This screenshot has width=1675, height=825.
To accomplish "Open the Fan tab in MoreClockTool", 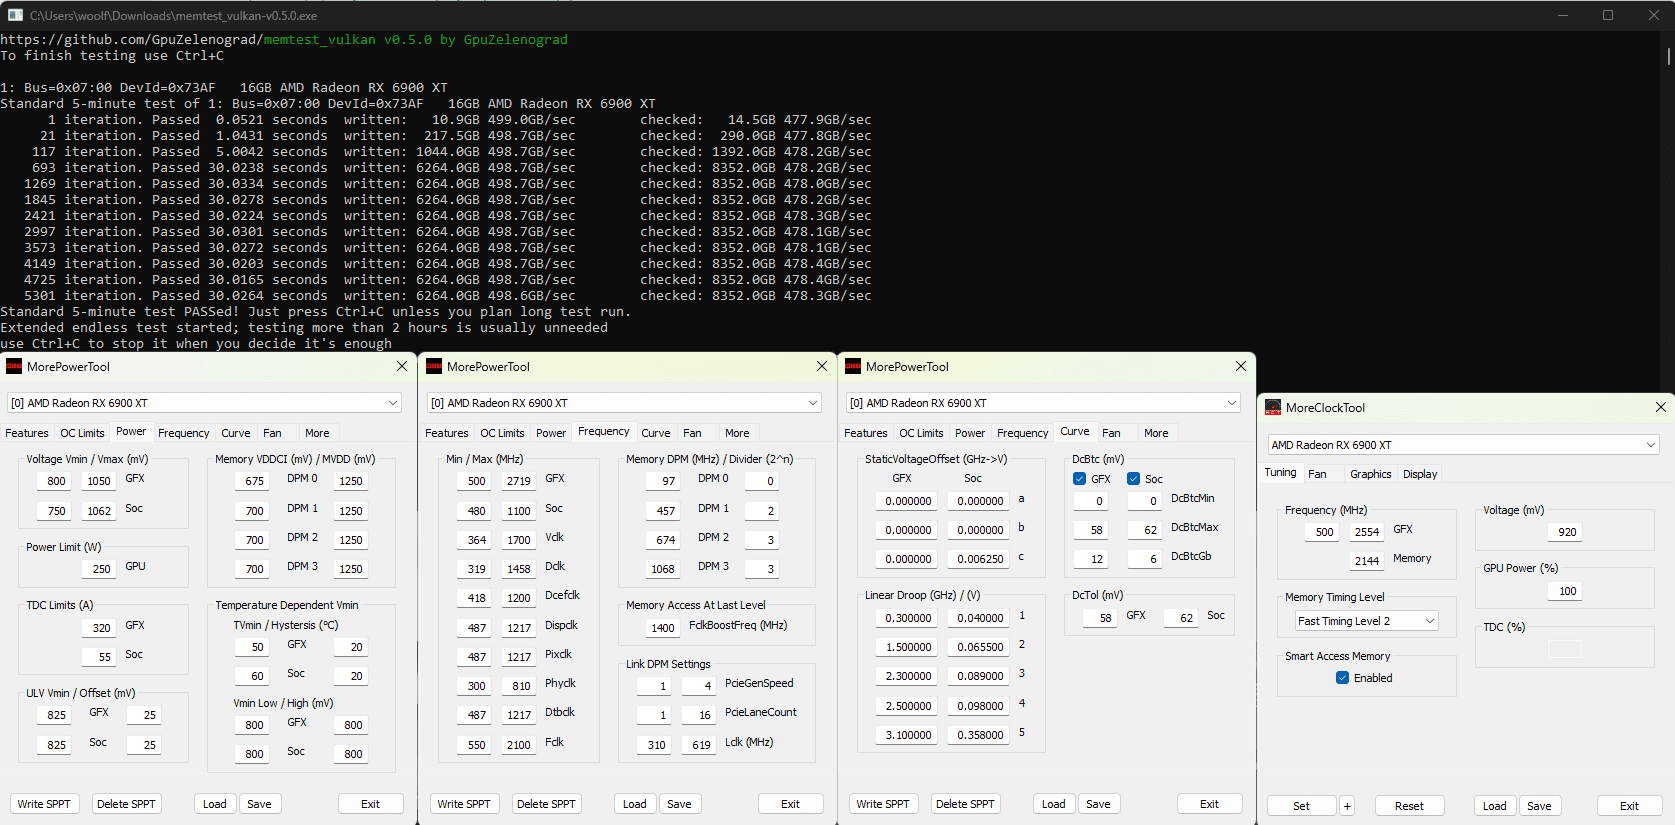I will [x=1317, y=474].
